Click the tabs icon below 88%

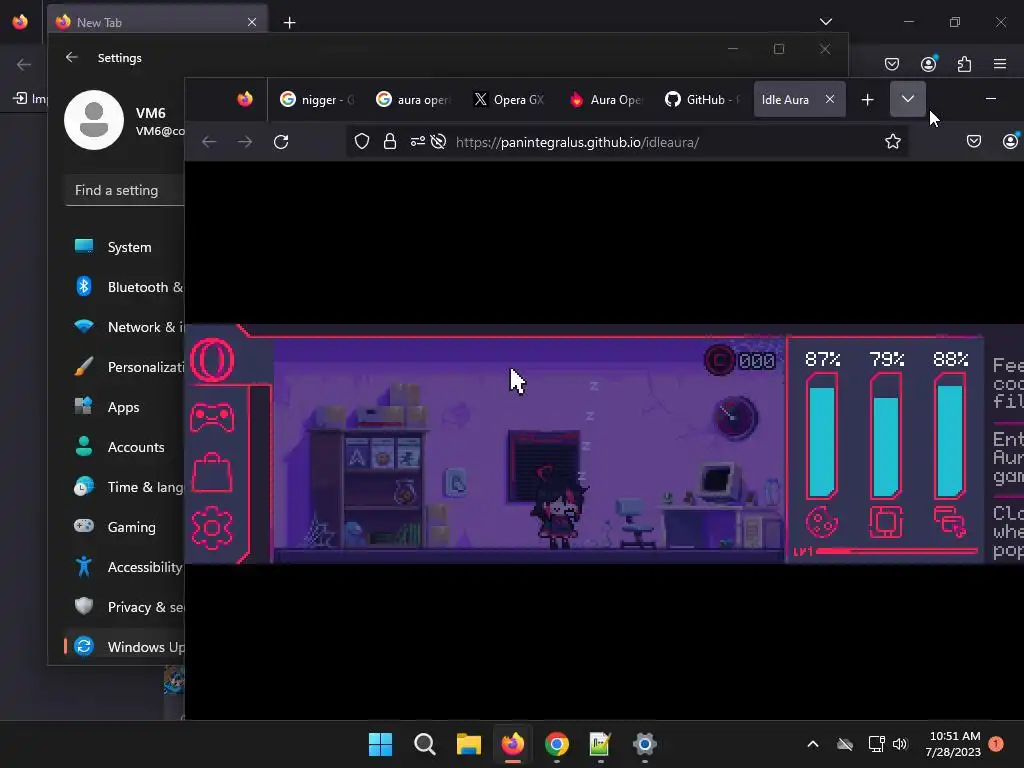950,522
